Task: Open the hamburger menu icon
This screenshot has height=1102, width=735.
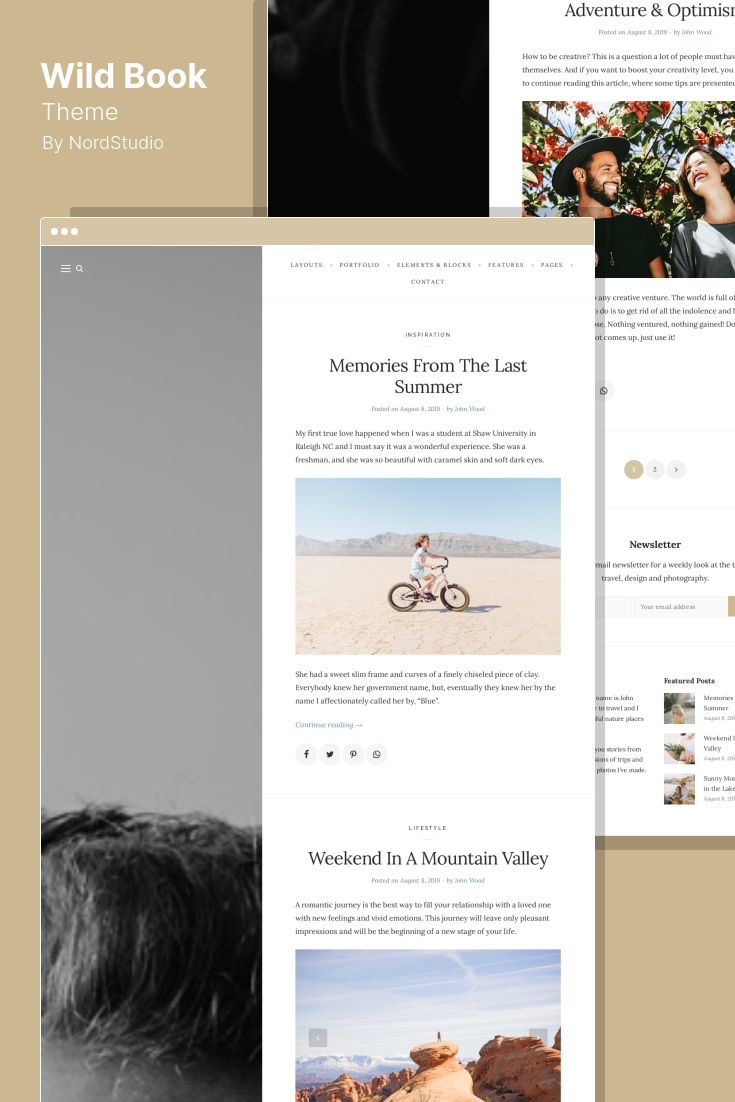Action: 65,268
